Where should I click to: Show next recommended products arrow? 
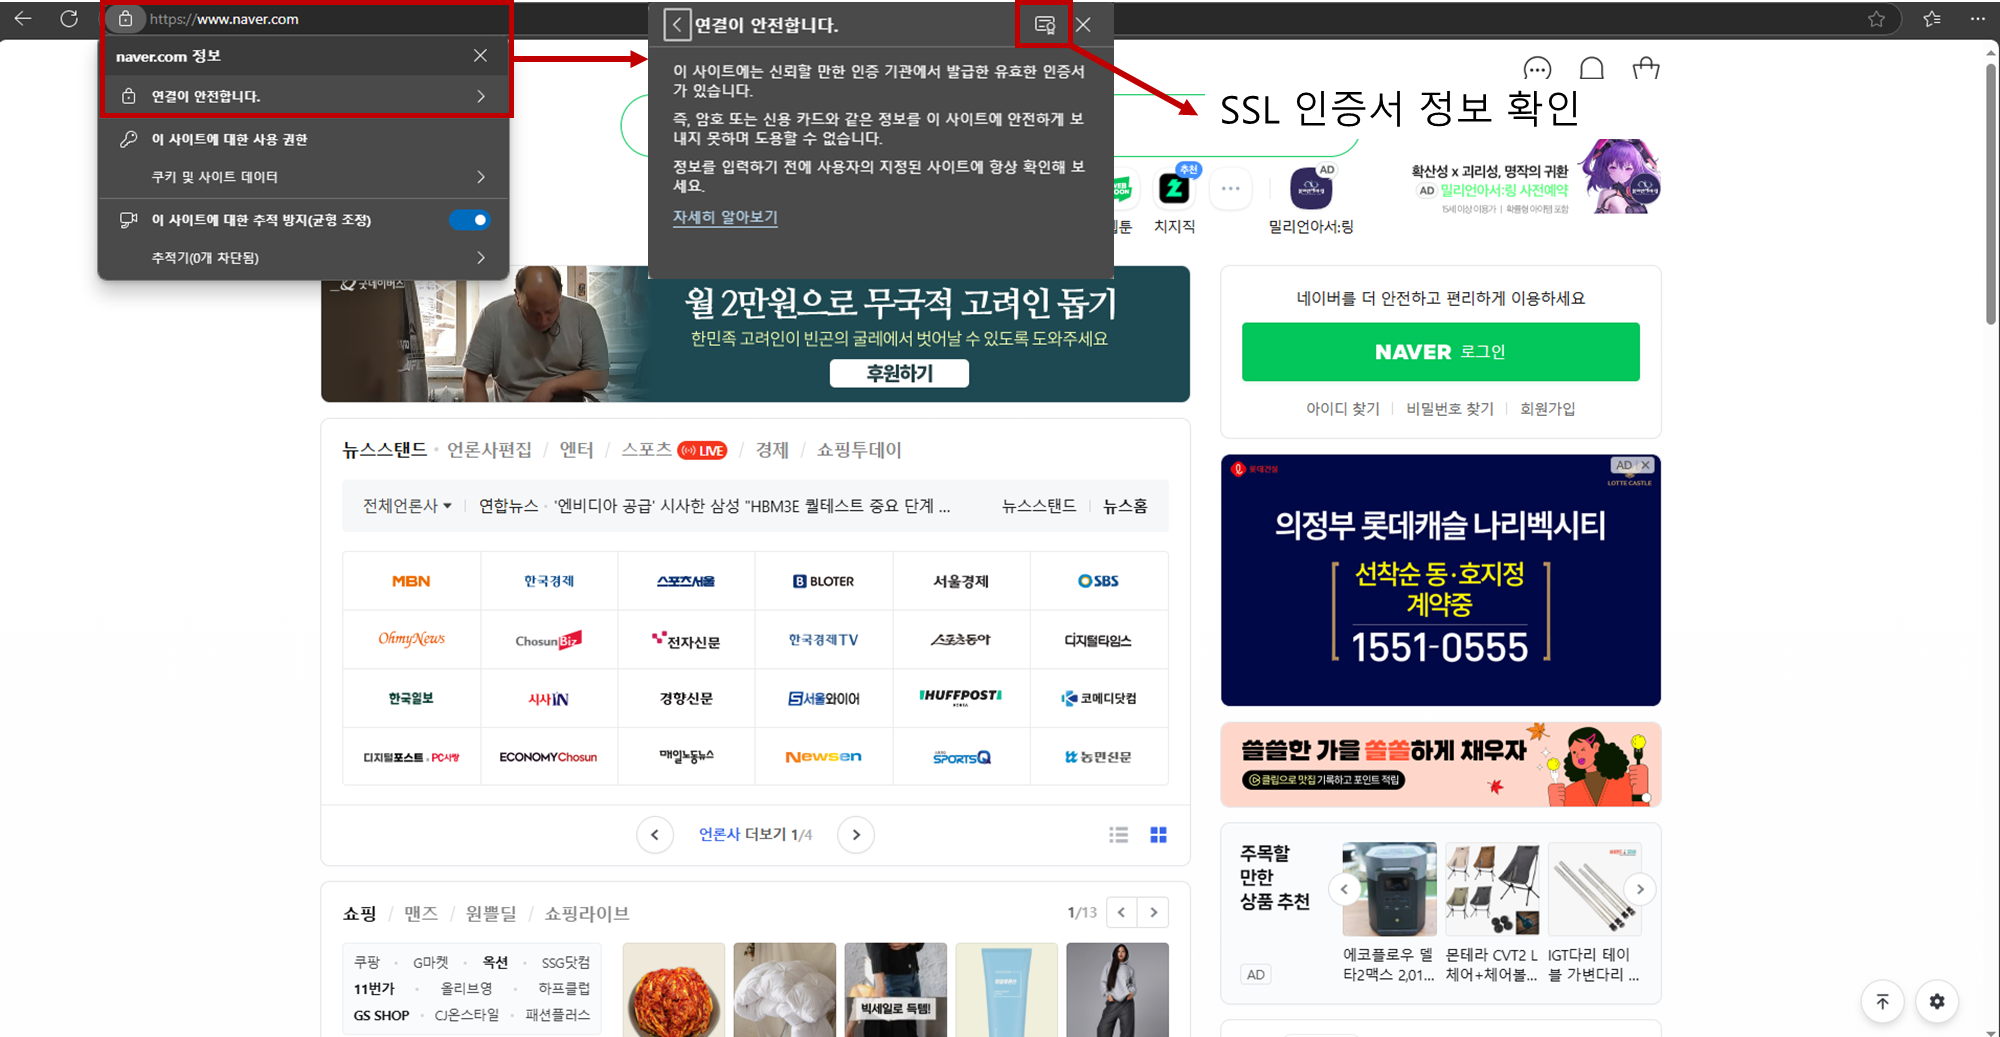coord(1640,889)
